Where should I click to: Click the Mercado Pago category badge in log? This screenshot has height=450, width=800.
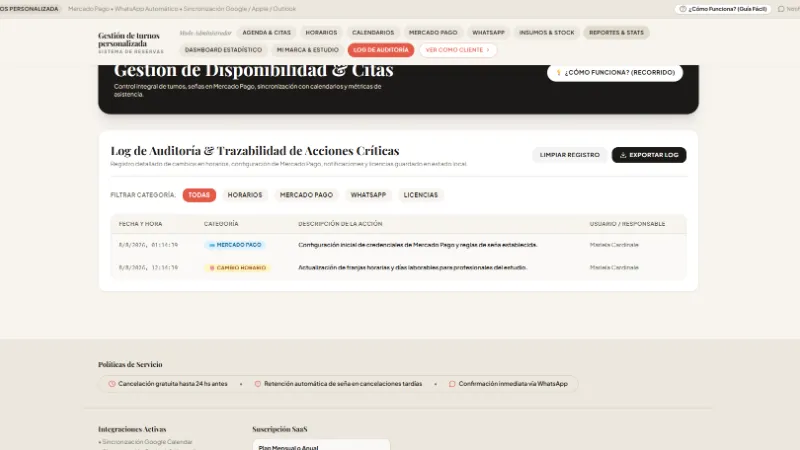point(235,245)
